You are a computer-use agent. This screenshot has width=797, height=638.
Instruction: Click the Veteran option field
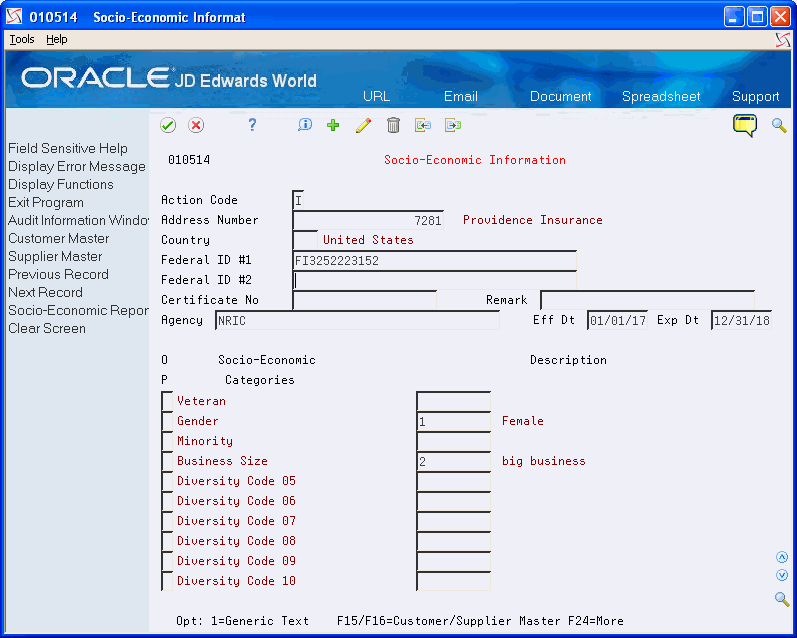point(167,401)
